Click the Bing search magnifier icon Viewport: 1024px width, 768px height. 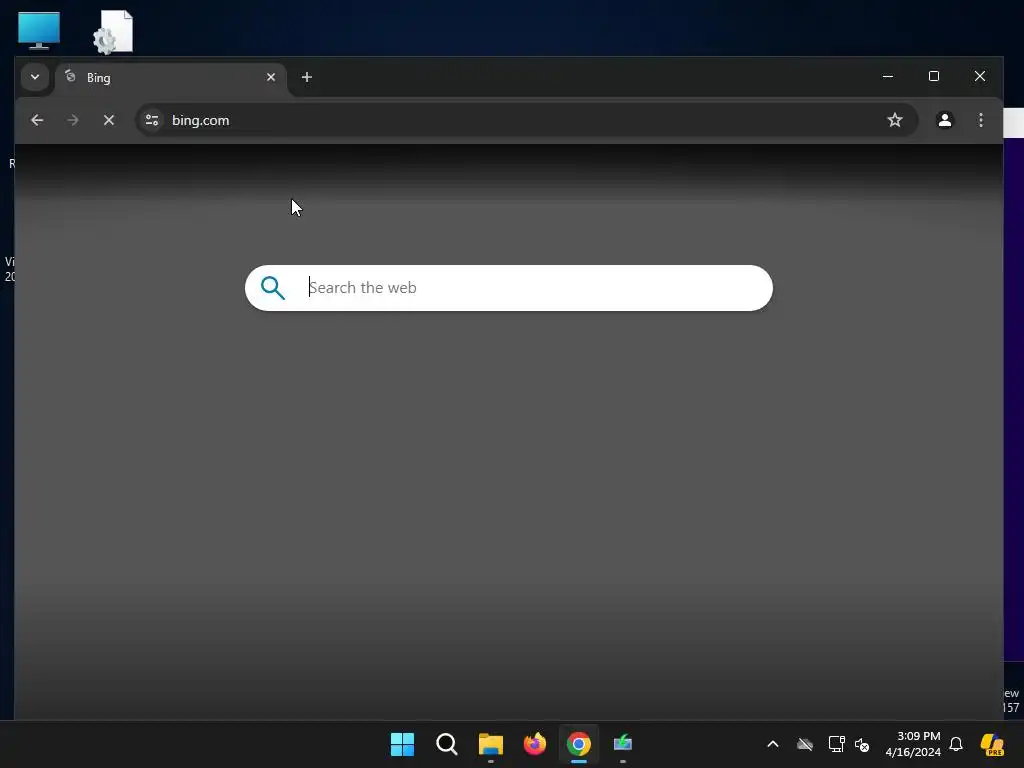click(x=273, y=288)
